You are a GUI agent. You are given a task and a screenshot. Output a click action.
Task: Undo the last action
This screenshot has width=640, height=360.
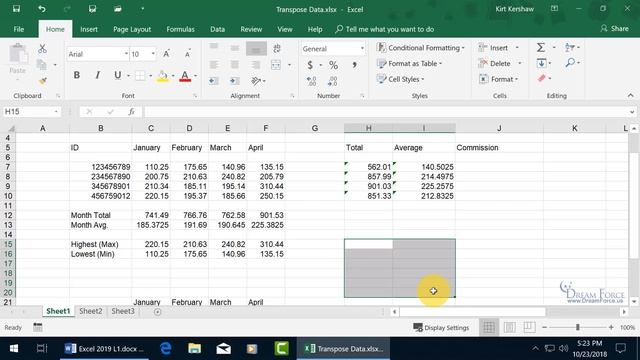pos(42,9)
